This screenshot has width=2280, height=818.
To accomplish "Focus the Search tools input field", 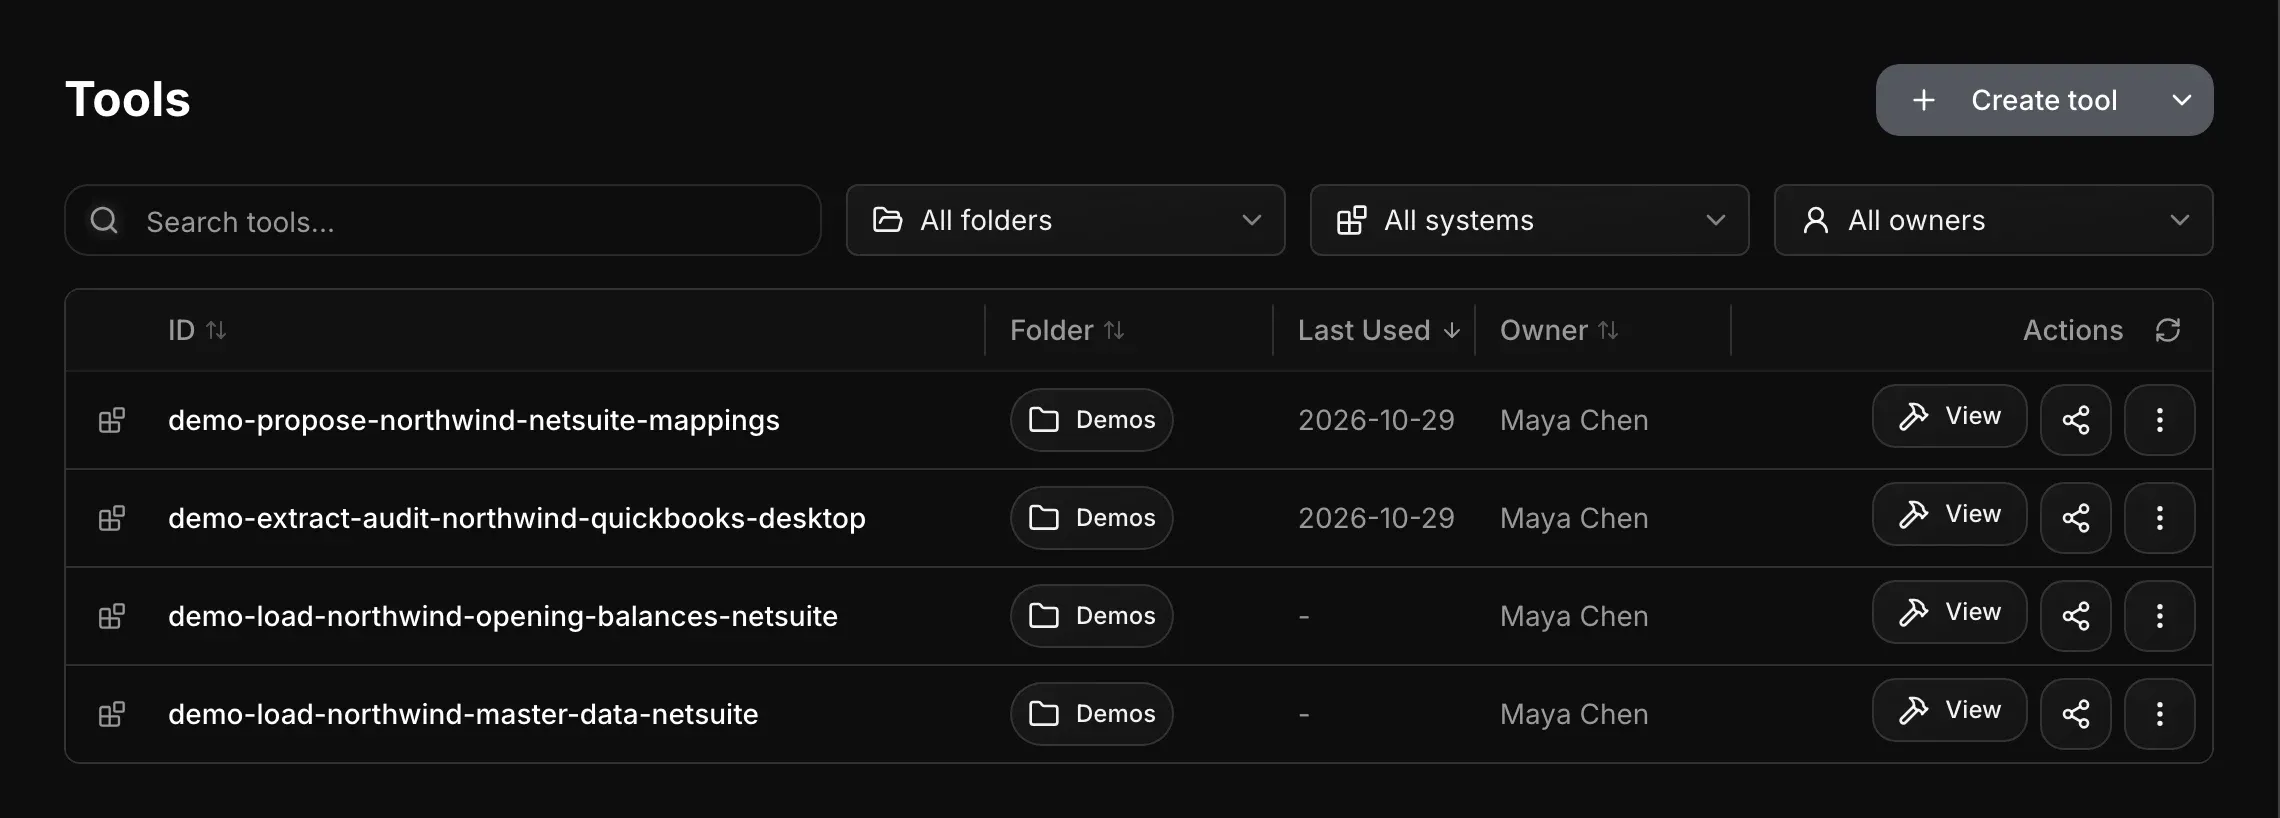I will click(x=443, y=220).
